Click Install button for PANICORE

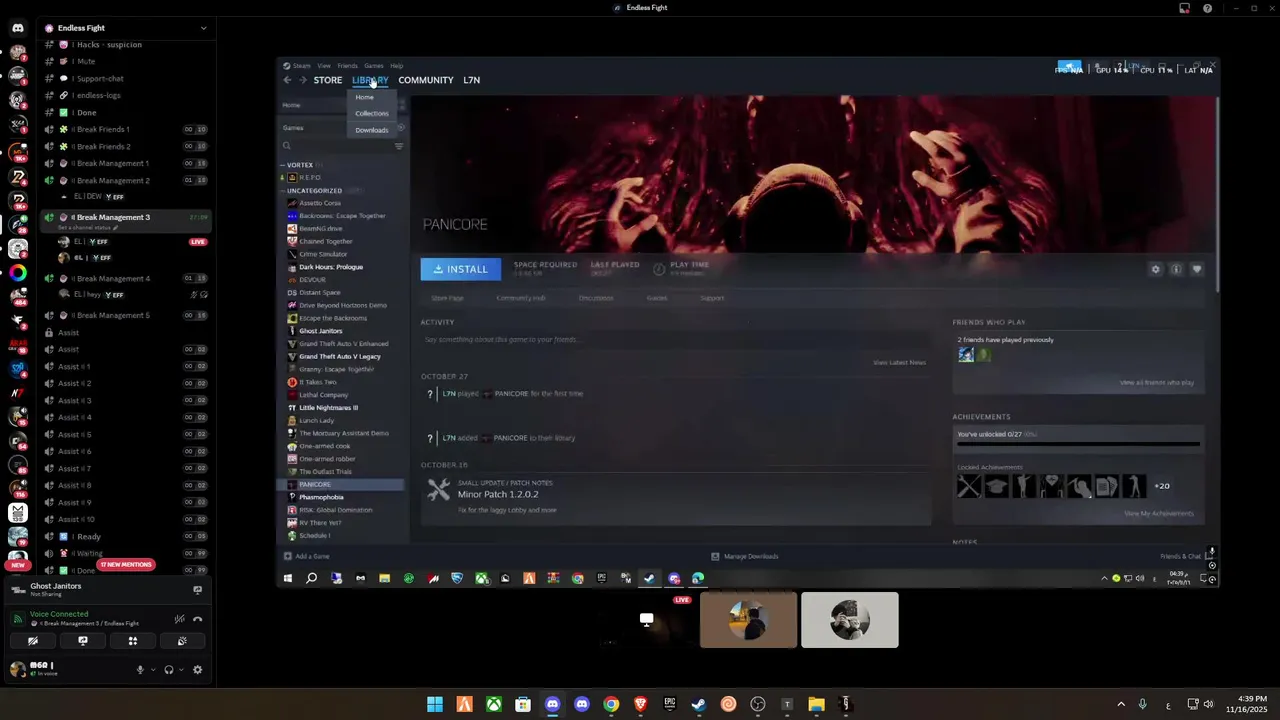click(x=461, y=269)
